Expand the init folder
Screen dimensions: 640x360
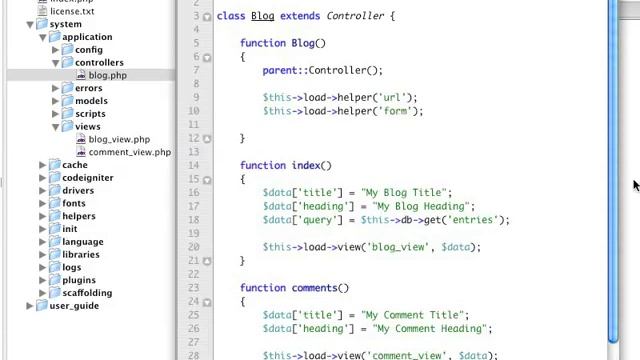(x=42, y=229)
